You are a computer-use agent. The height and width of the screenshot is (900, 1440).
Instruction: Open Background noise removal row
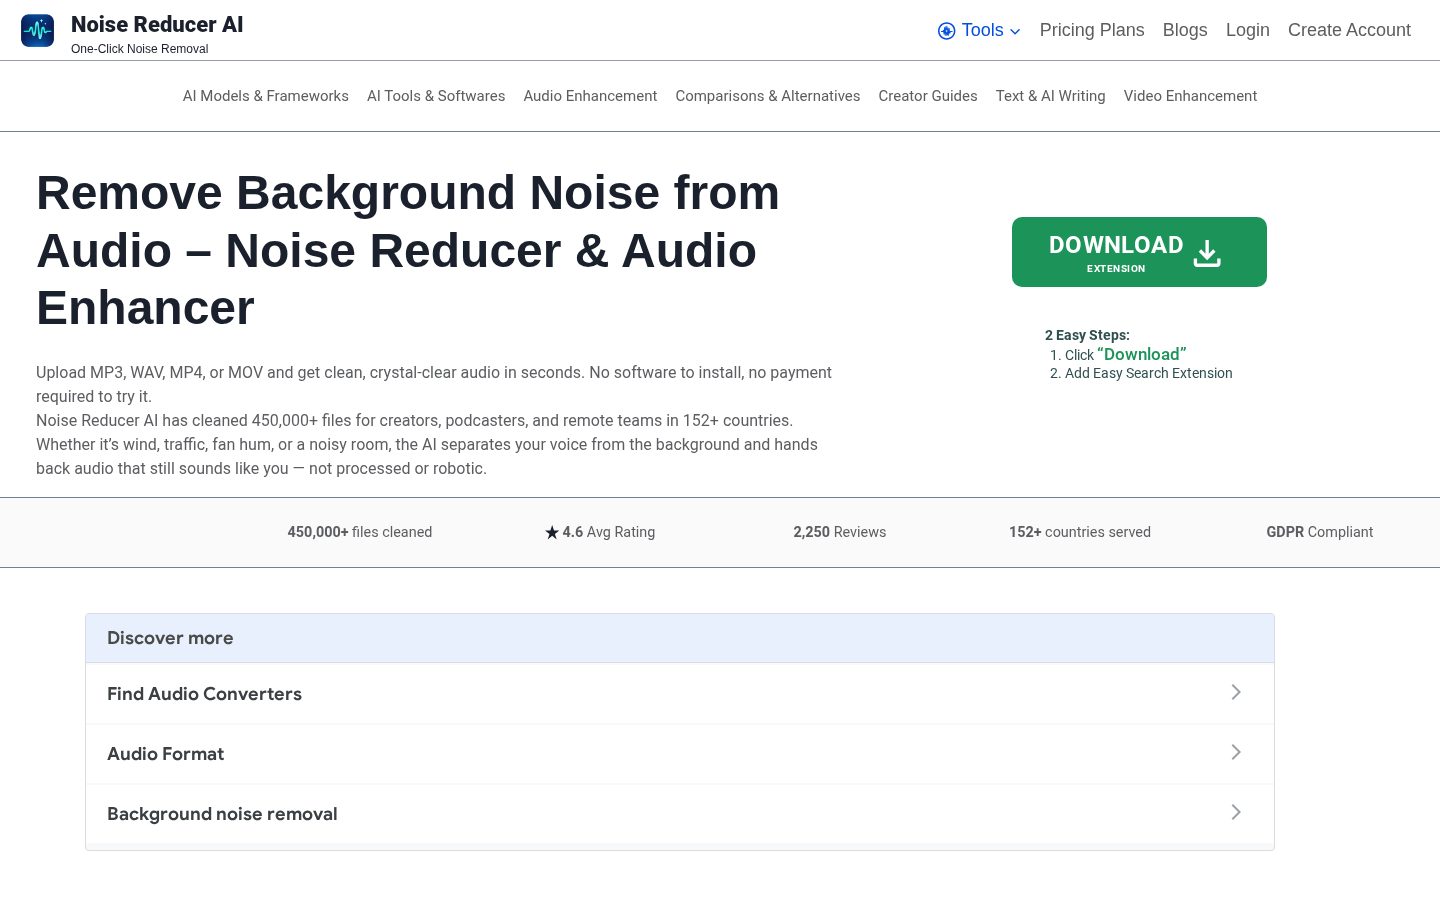point(680,814)
